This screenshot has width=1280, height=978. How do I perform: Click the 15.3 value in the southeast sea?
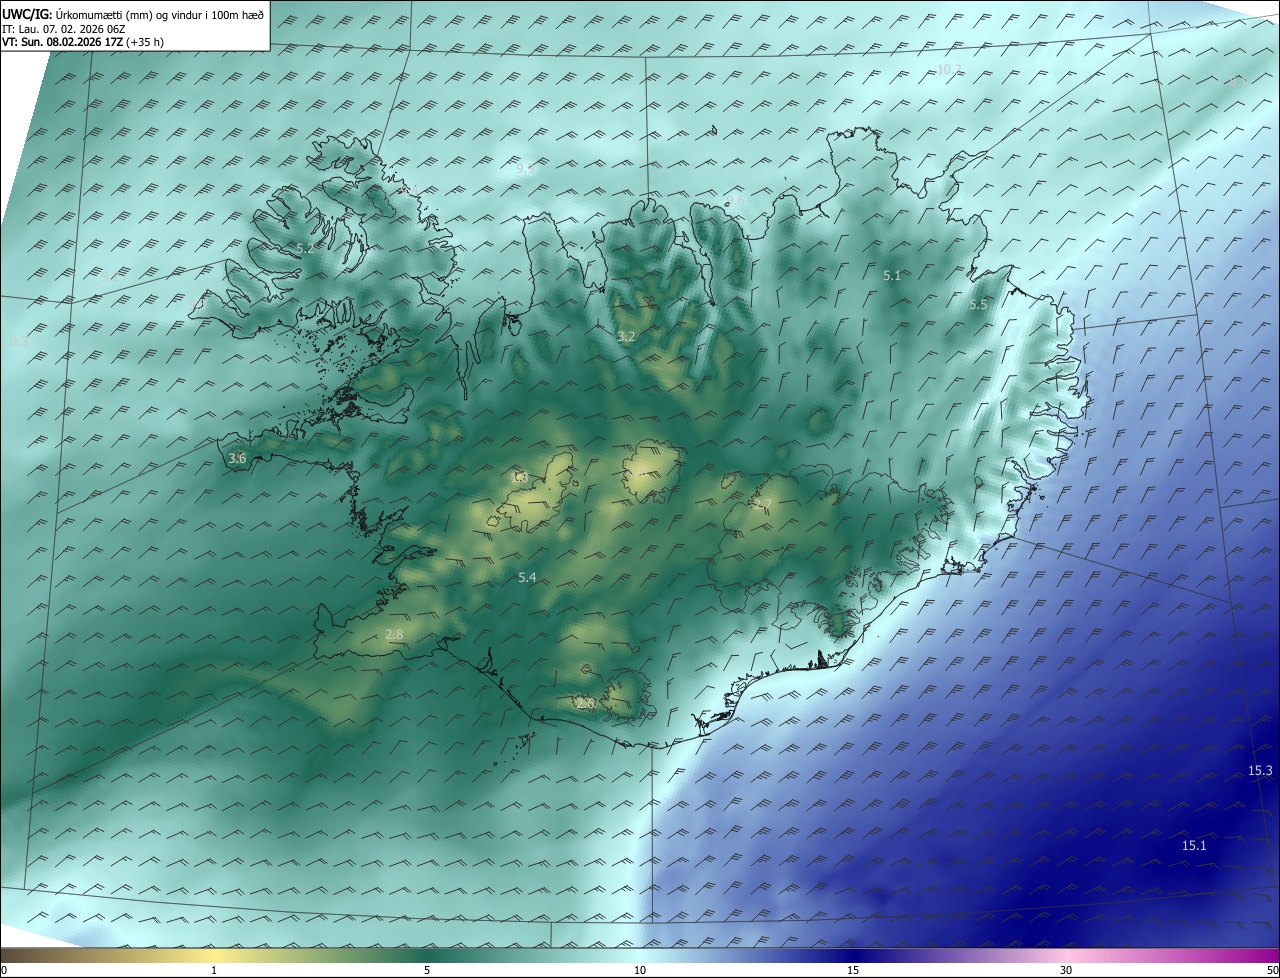click(x=1260, y=770)
